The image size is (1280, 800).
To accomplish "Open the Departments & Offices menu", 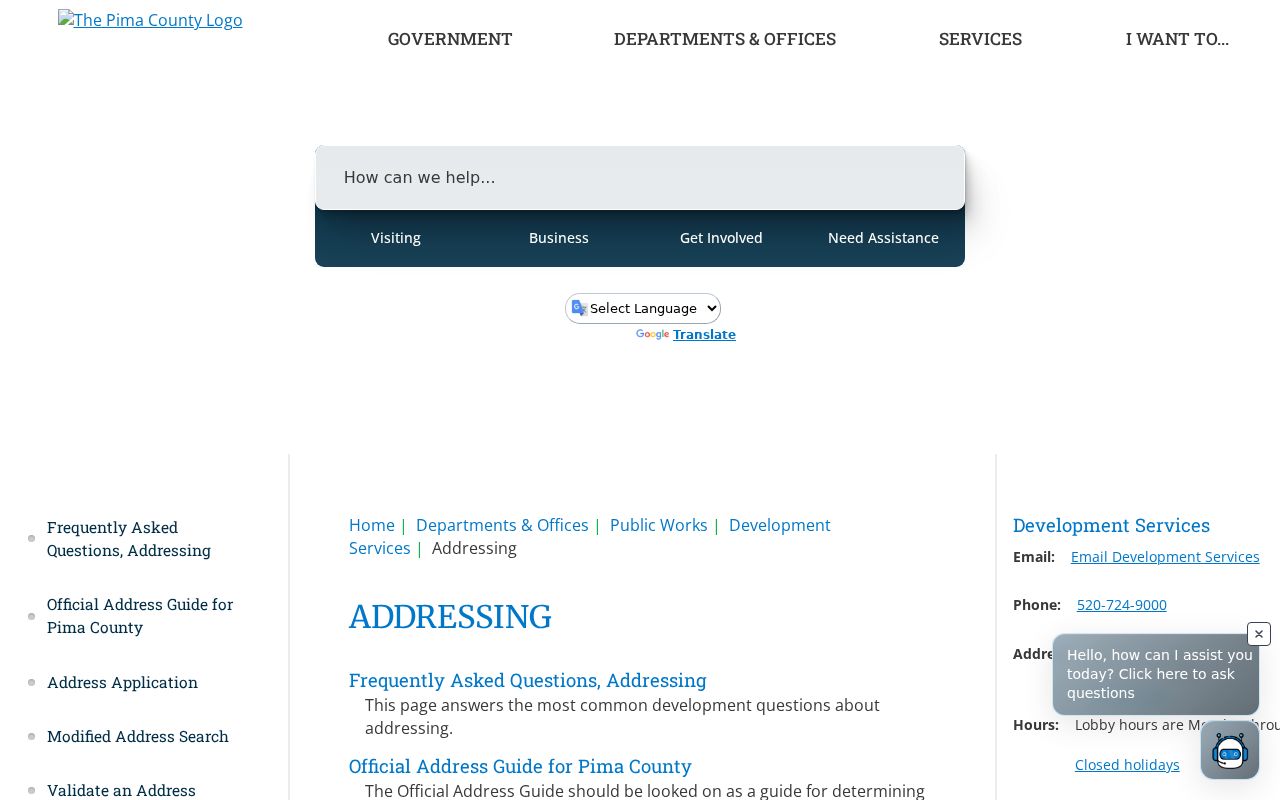I will [x=725, y=39].
